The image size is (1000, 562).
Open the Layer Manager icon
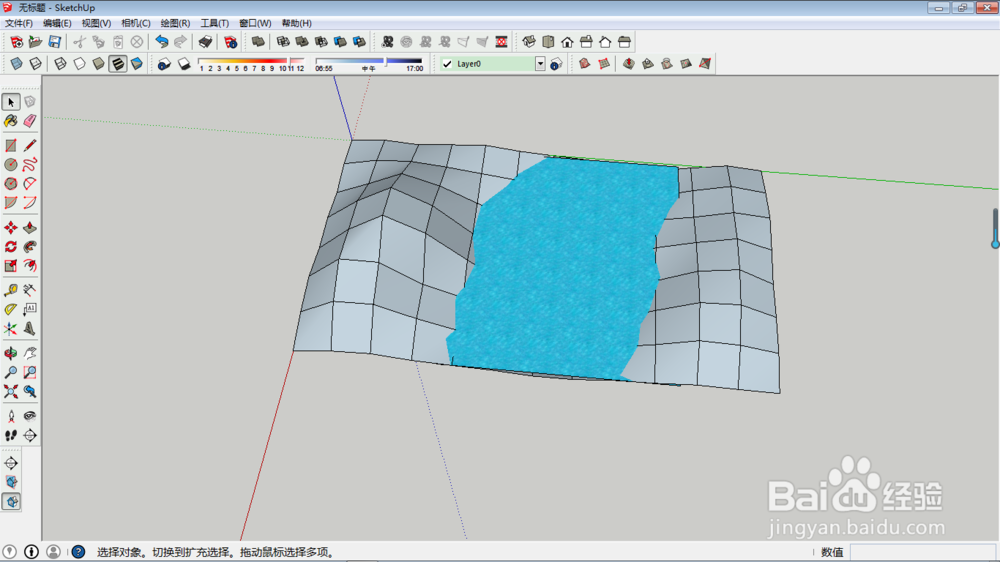[556, 64]
